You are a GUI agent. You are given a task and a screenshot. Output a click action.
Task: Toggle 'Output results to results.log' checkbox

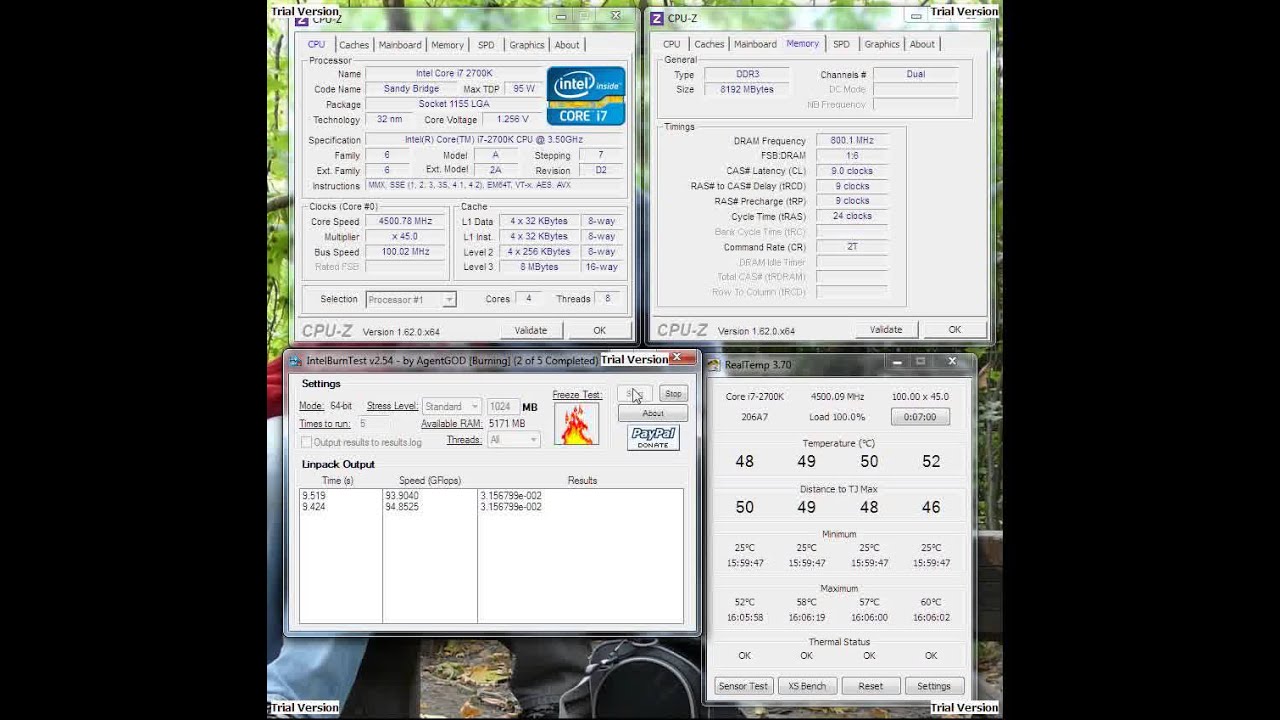click(306, 442)
